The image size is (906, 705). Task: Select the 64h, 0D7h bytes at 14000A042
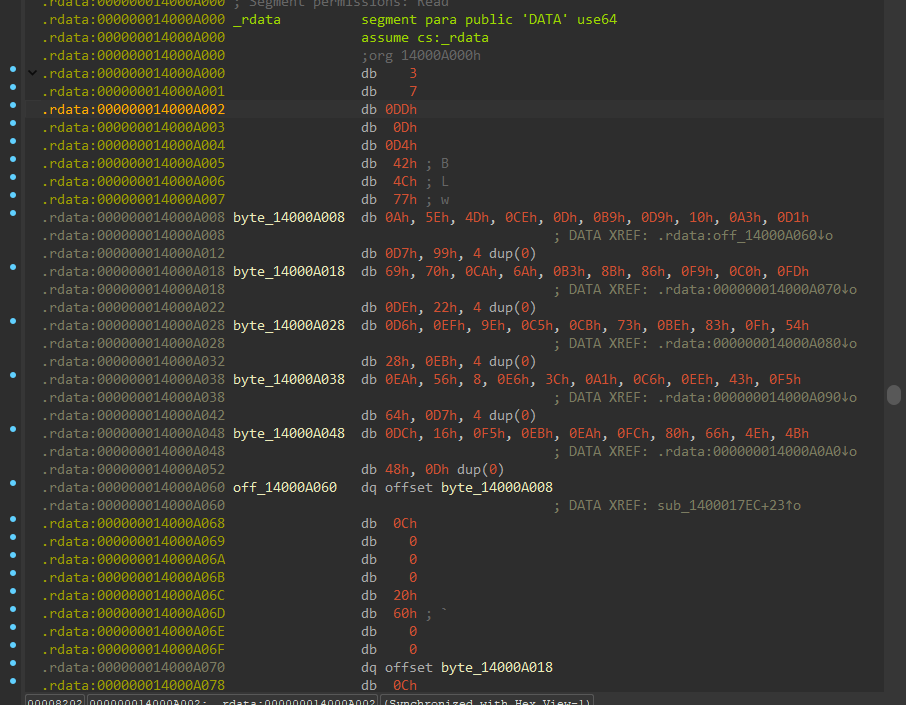(421, 415)
